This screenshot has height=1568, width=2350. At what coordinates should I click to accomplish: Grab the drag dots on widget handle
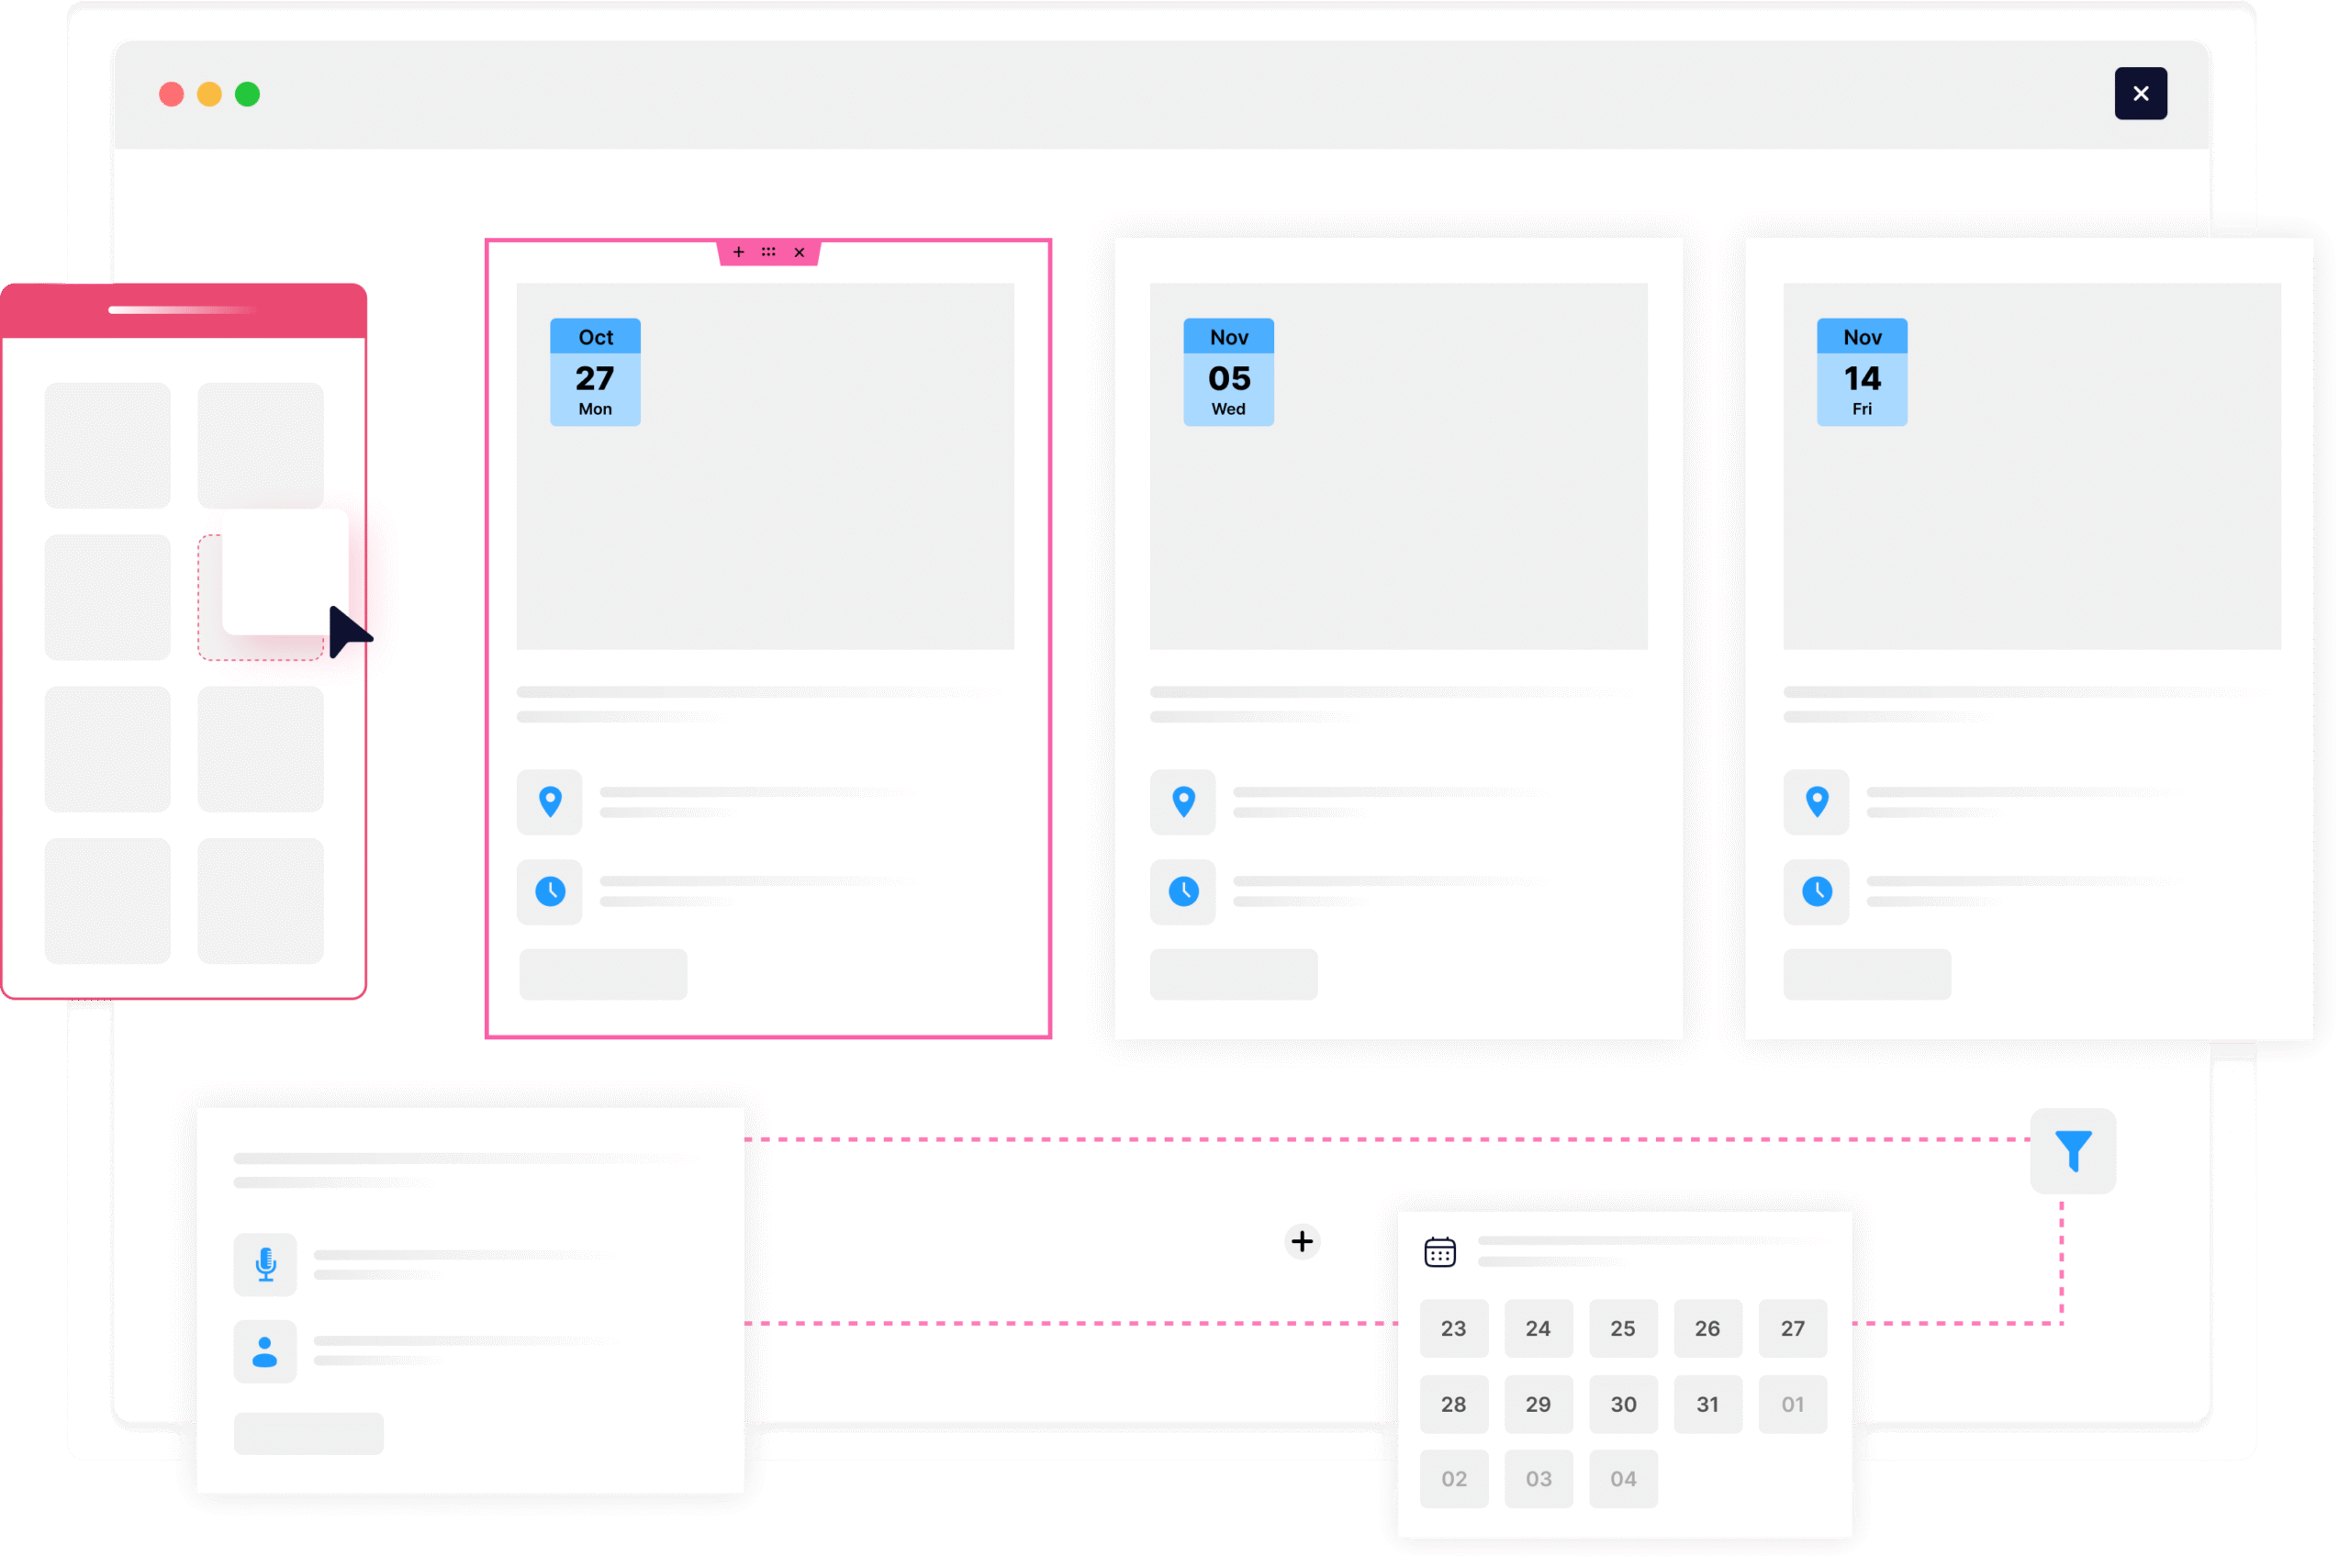tap(768, 252)
